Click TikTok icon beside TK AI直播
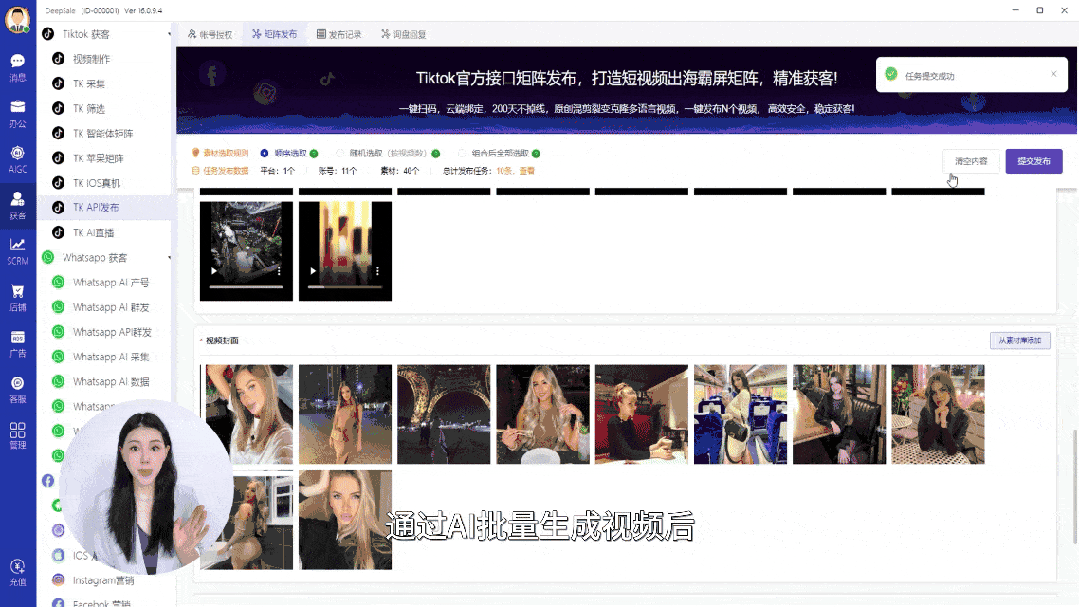Screen dimensions: 1079x607 tap(58, 233)
